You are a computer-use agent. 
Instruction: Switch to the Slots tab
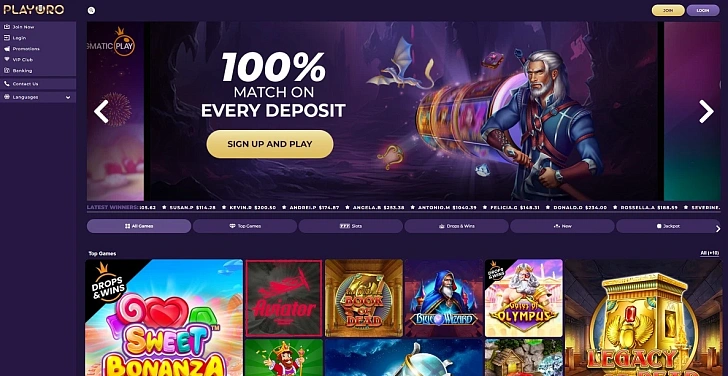(x=351, y=226)
